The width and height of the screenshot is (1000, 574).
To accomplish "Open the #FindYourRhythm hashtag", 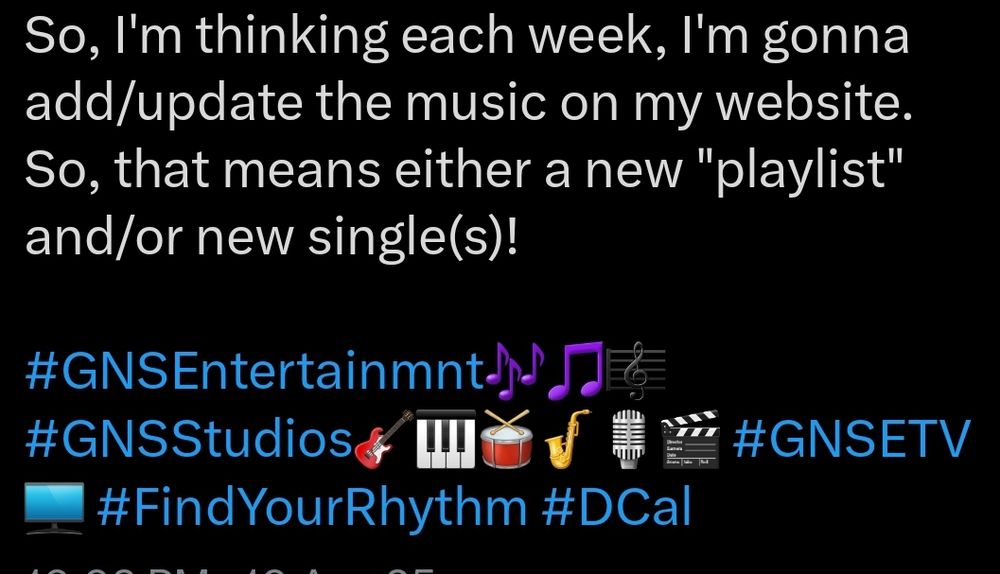I will 312,507.
